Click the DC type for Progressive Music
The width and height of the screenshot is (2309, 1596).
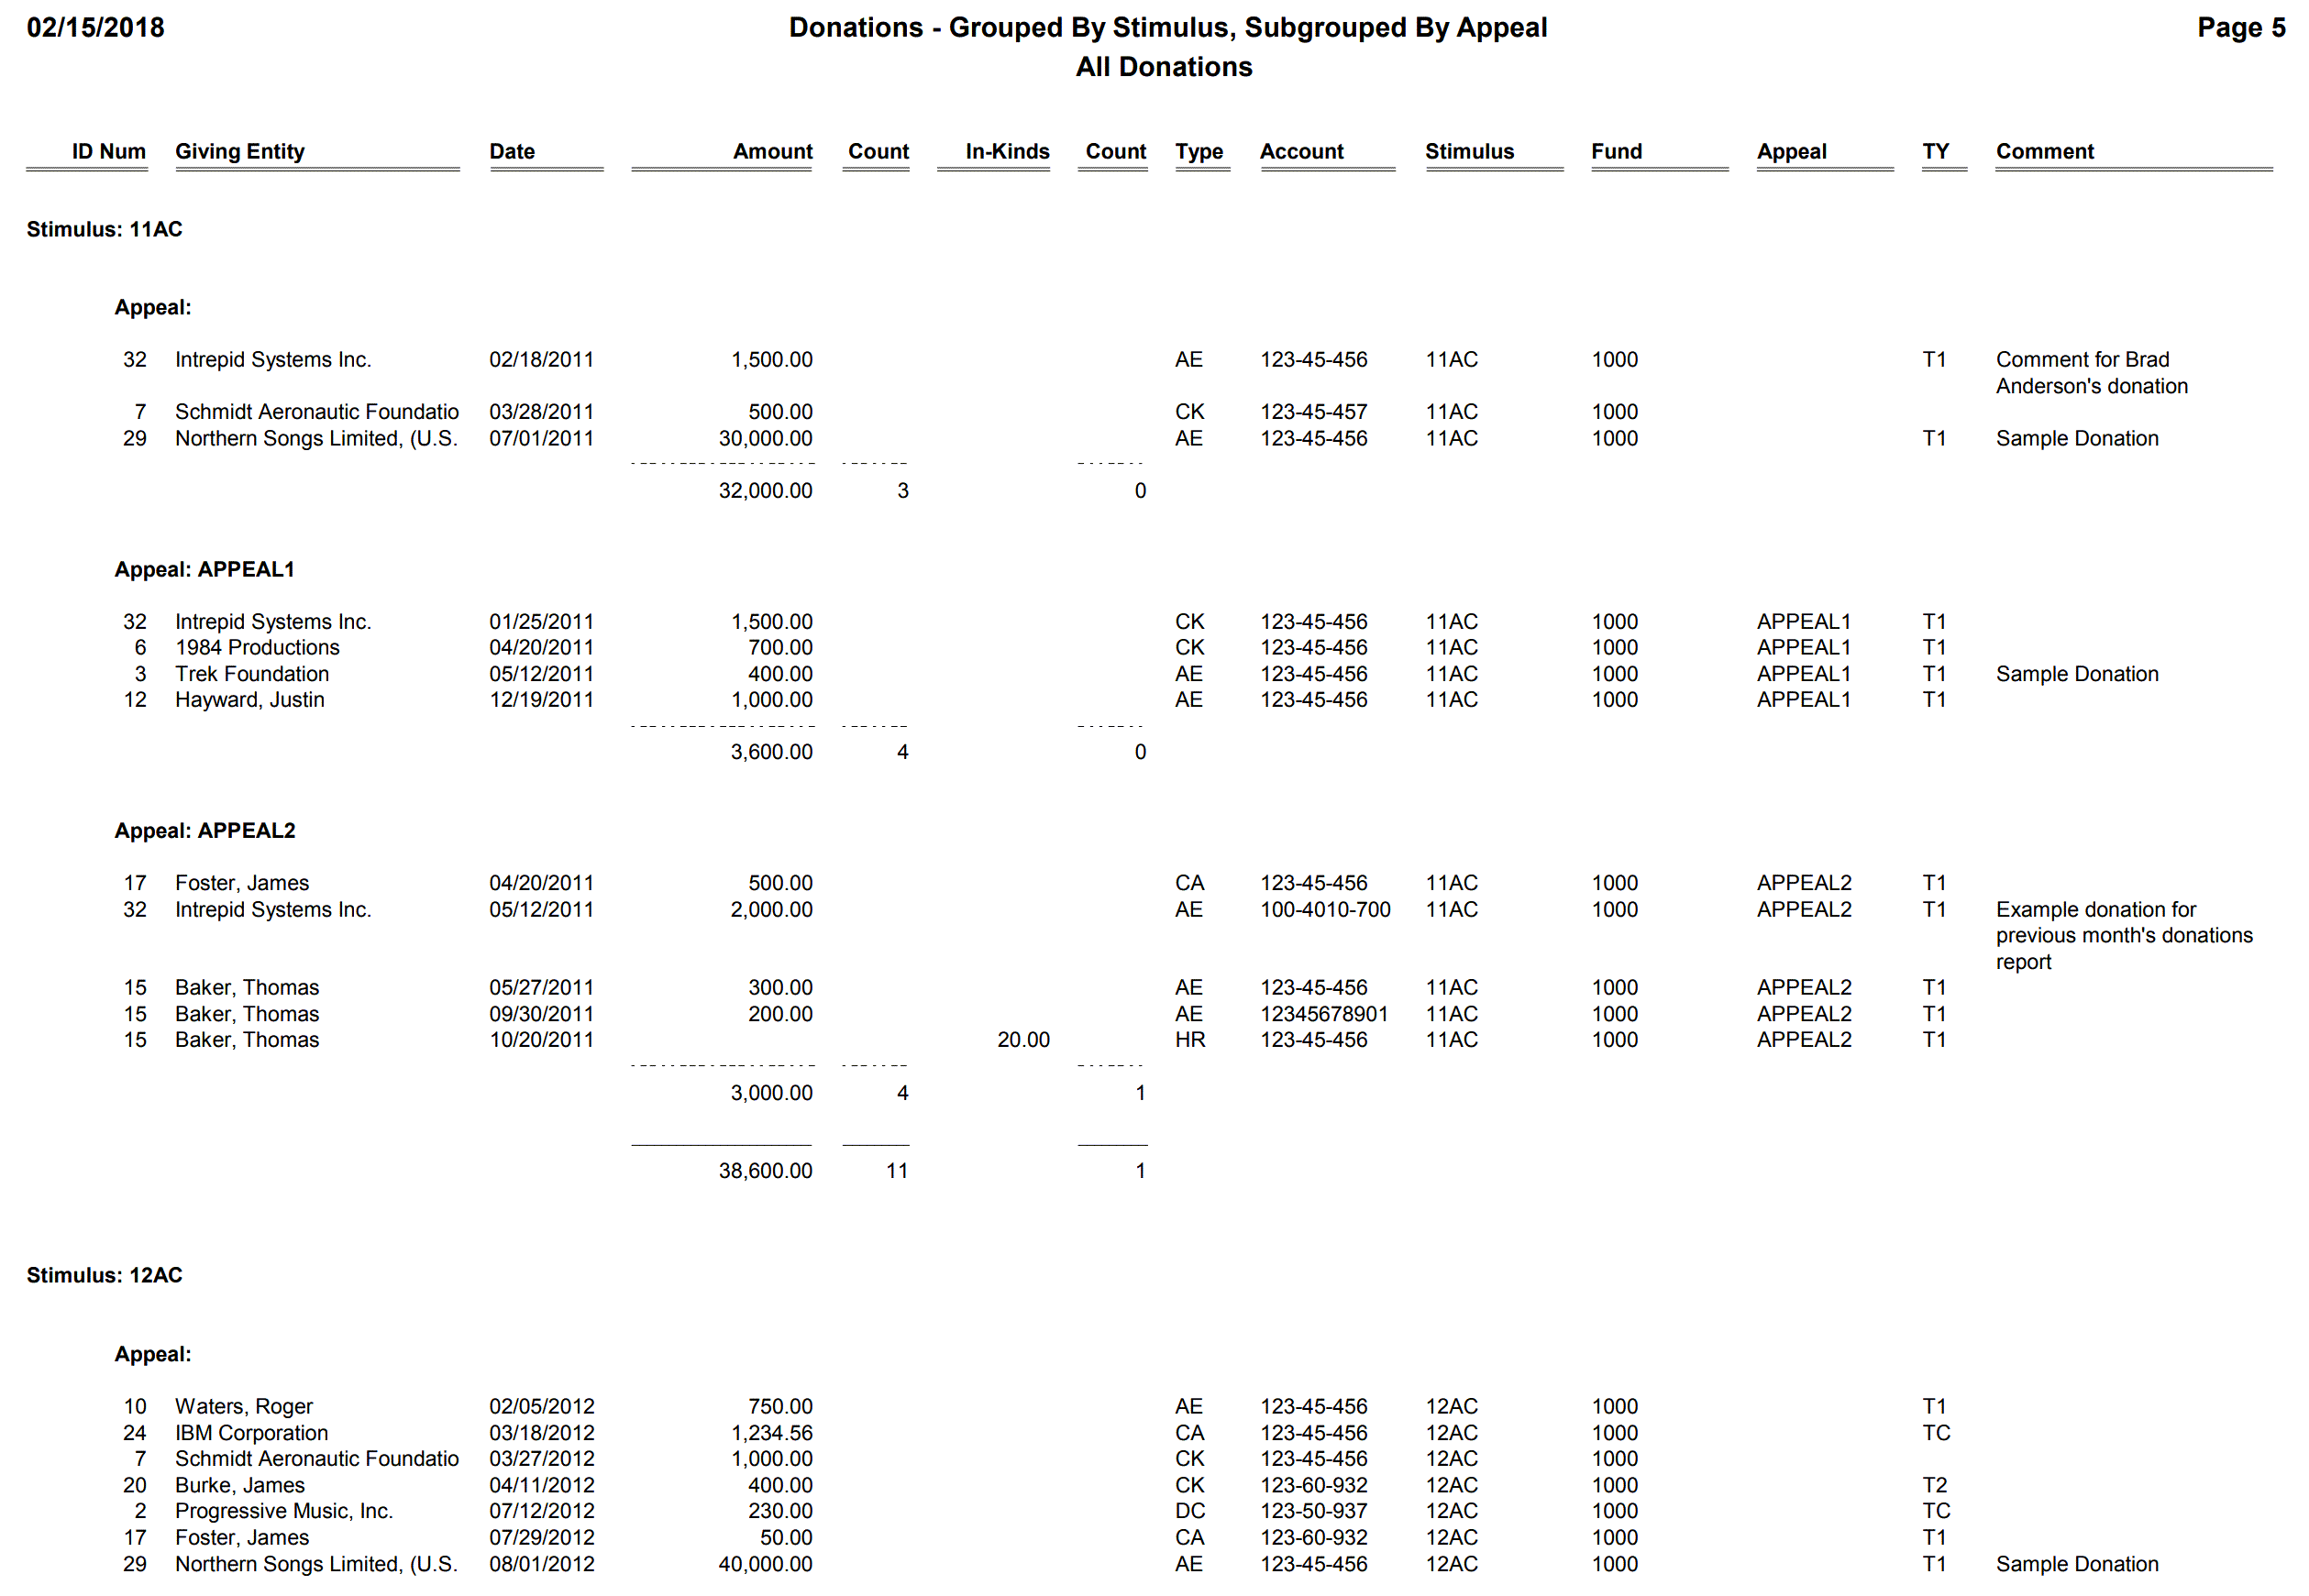tap(1189, 1510)
